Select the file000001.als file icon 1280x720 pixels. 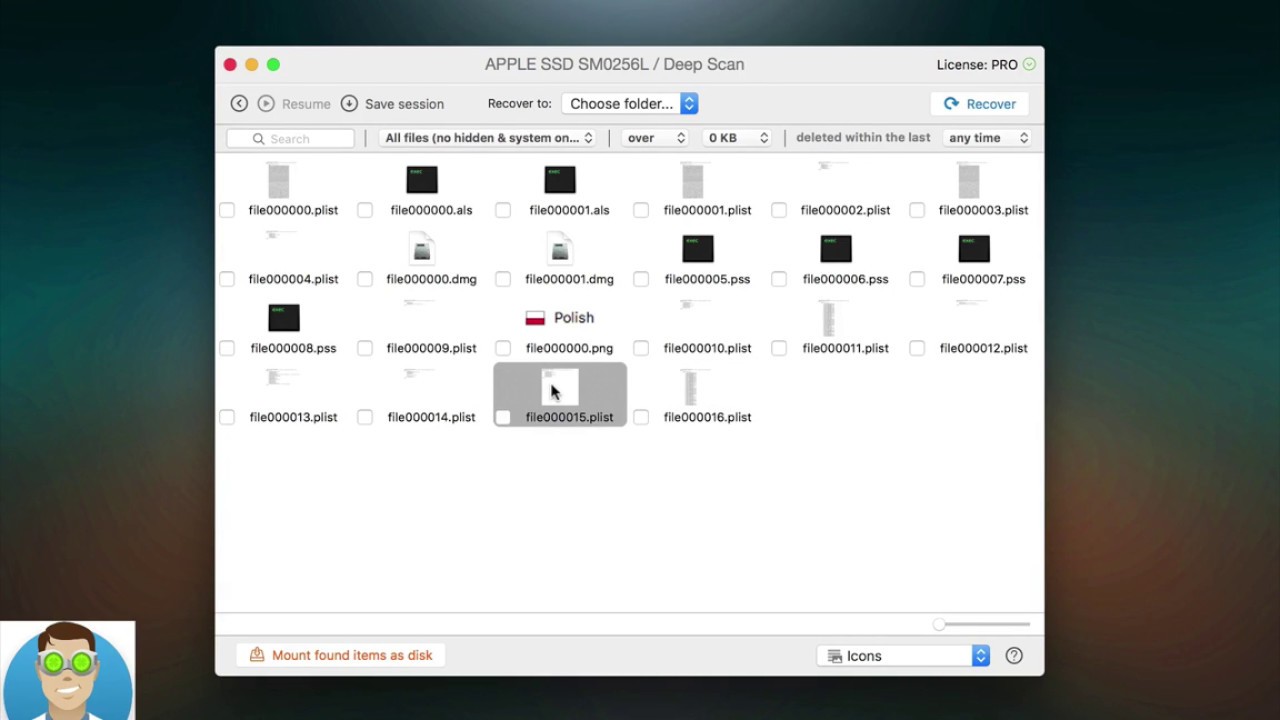[560, 180]
